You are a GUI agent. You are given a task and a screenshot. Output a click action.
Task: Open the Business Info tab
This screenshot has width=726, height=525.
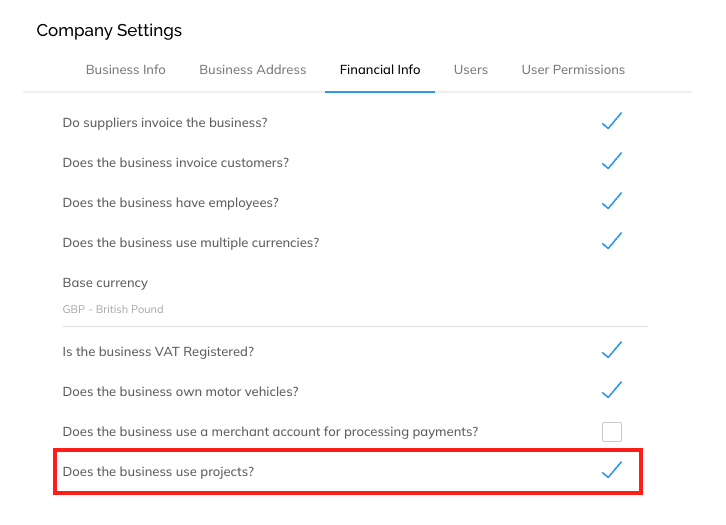[125, 69]
